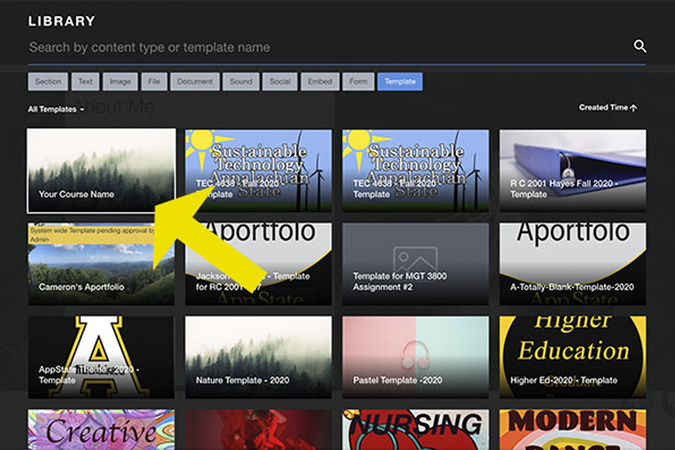Open the All Templates dropdown
675x450 pixels.
pos(56,109)
